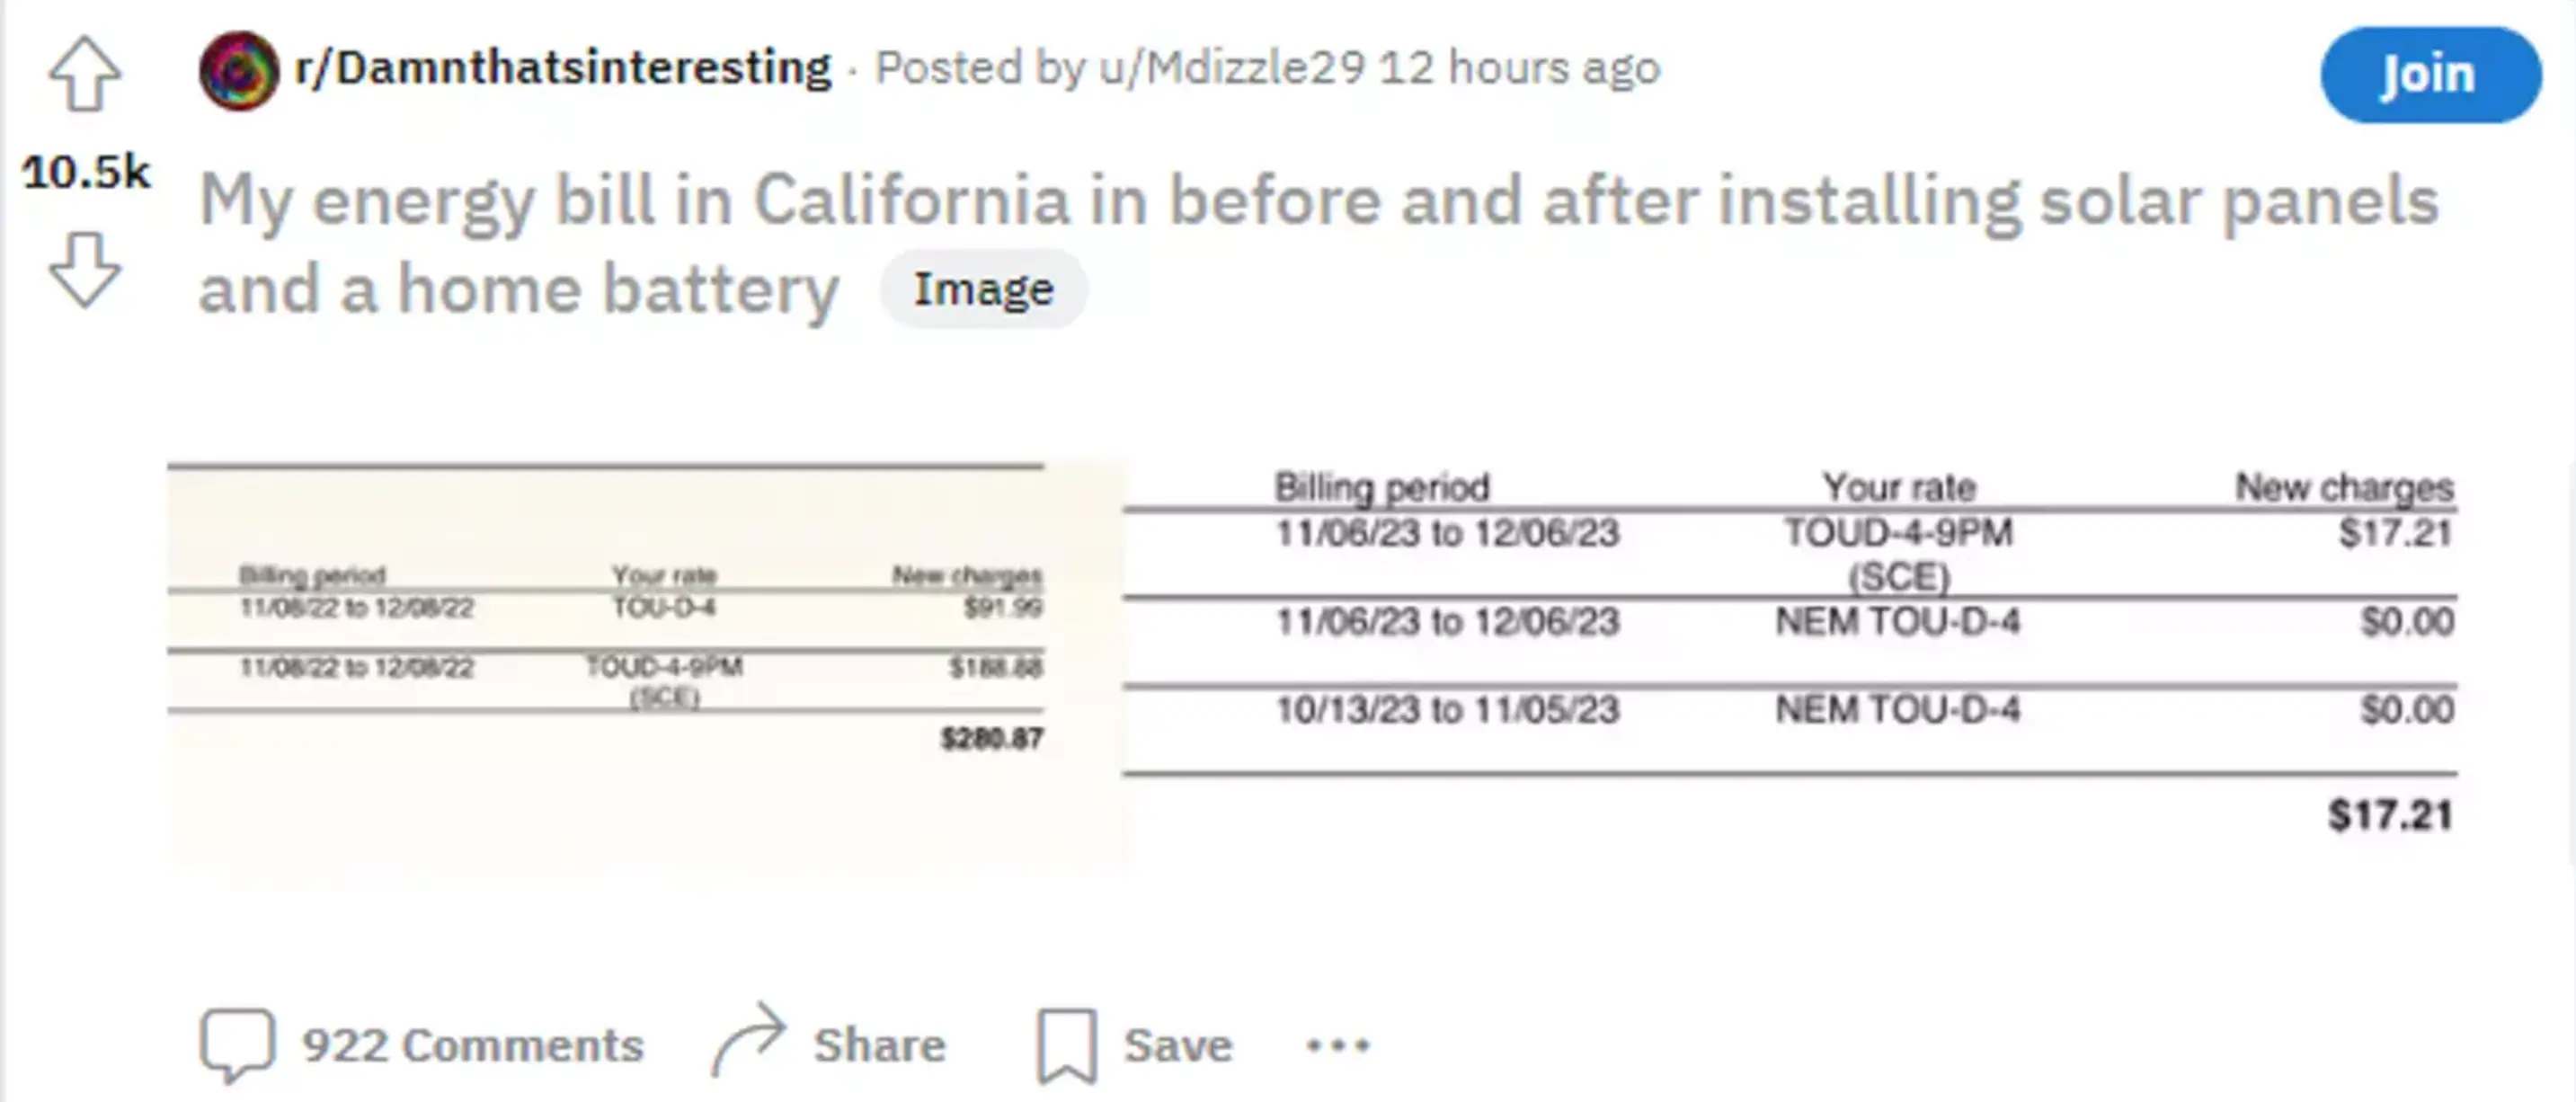Click the Save label text

coord(1178,1044)
